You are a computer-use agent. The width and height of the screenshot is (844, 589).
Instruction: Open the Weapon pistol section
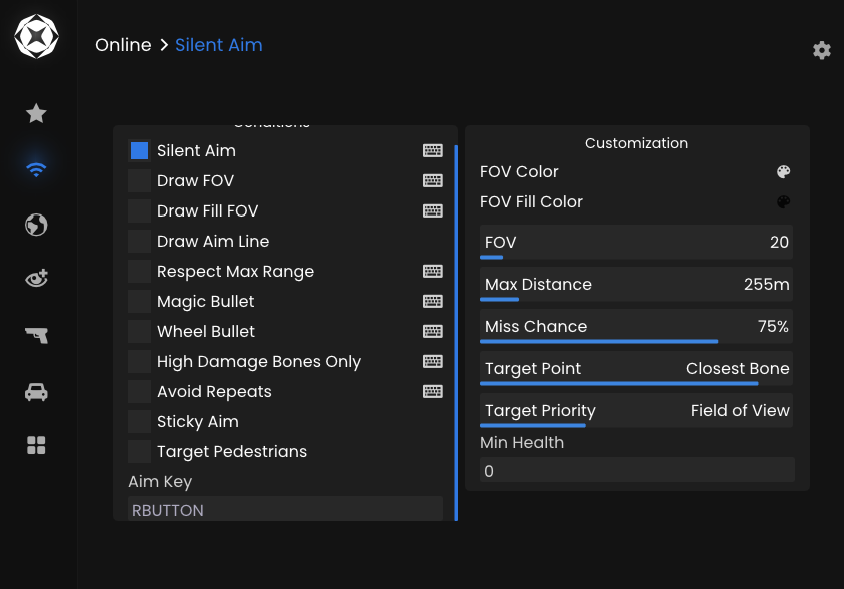tap(36, 335)
